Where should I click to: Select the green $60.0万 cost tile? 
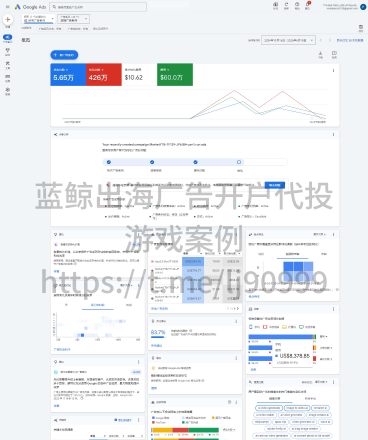click(175, 75)
